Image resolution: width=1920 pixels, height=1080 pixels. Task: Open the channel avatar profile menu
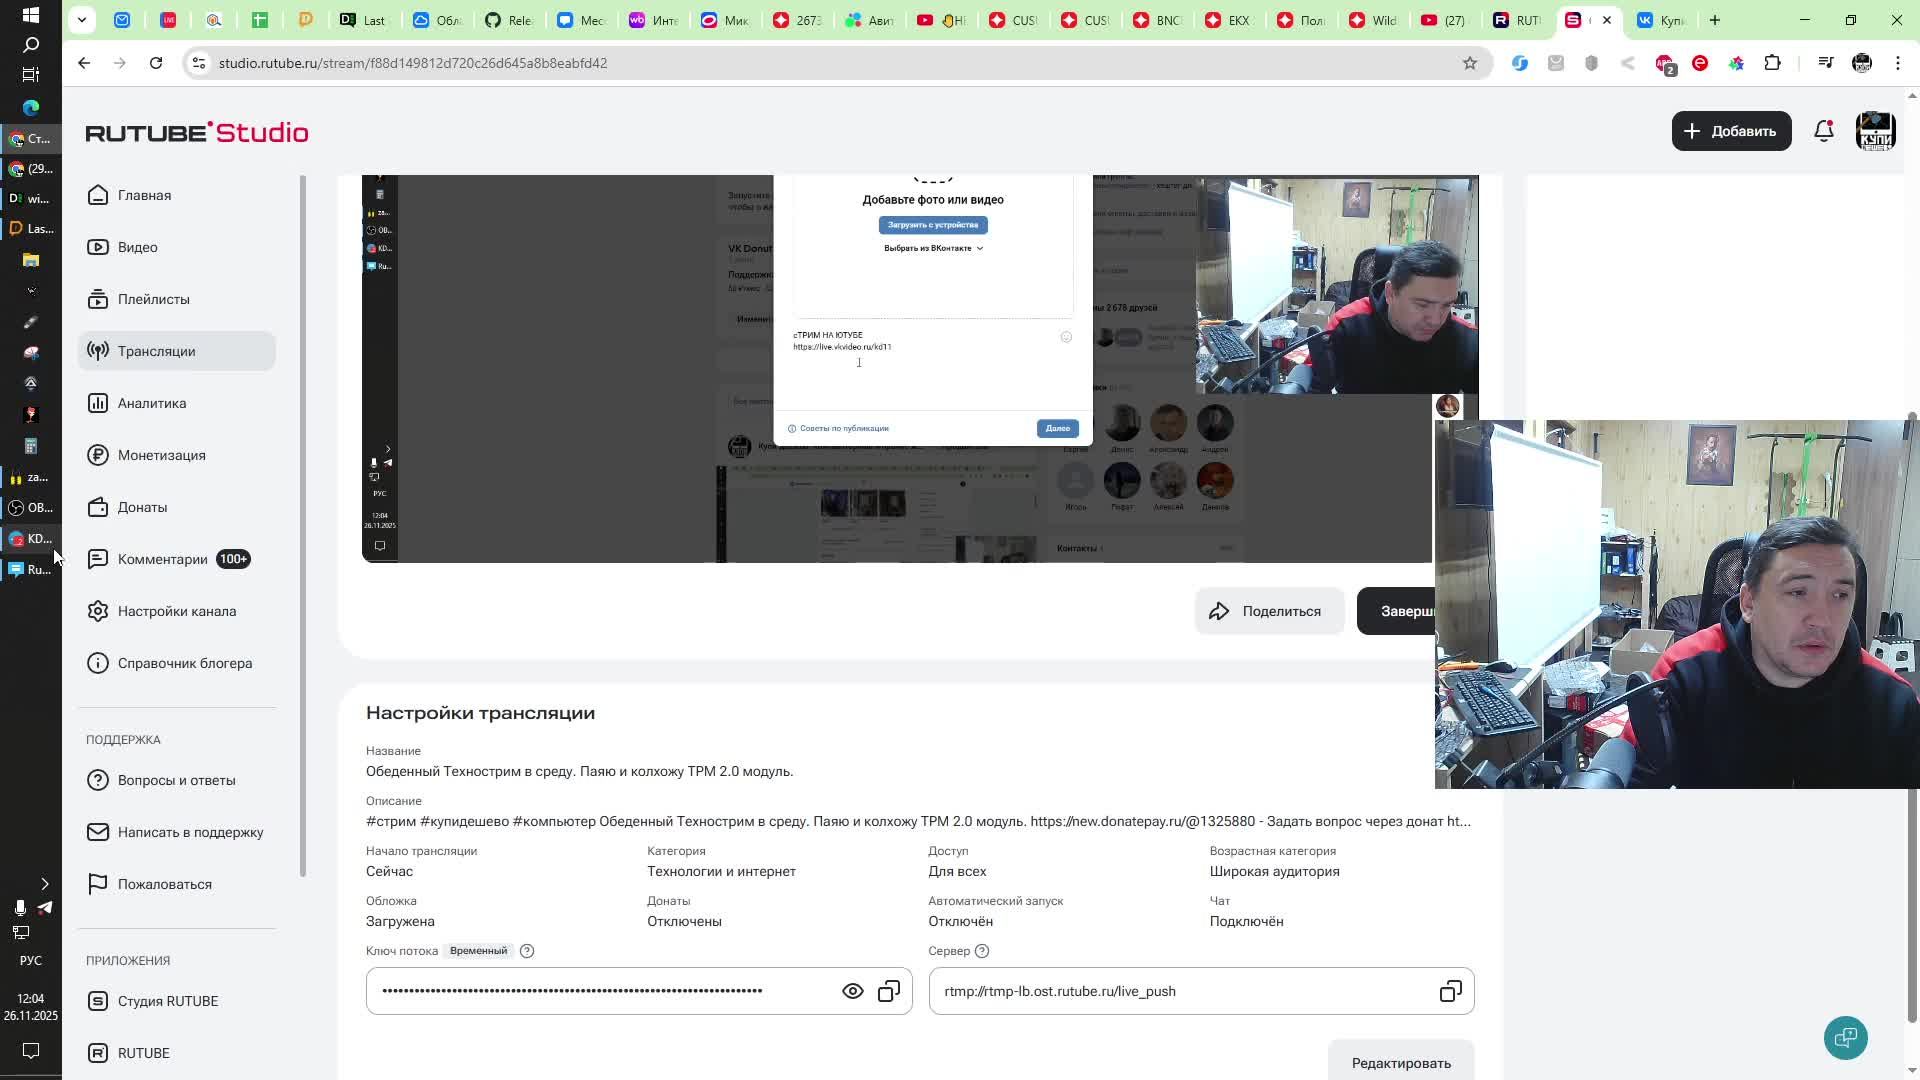1875,131
